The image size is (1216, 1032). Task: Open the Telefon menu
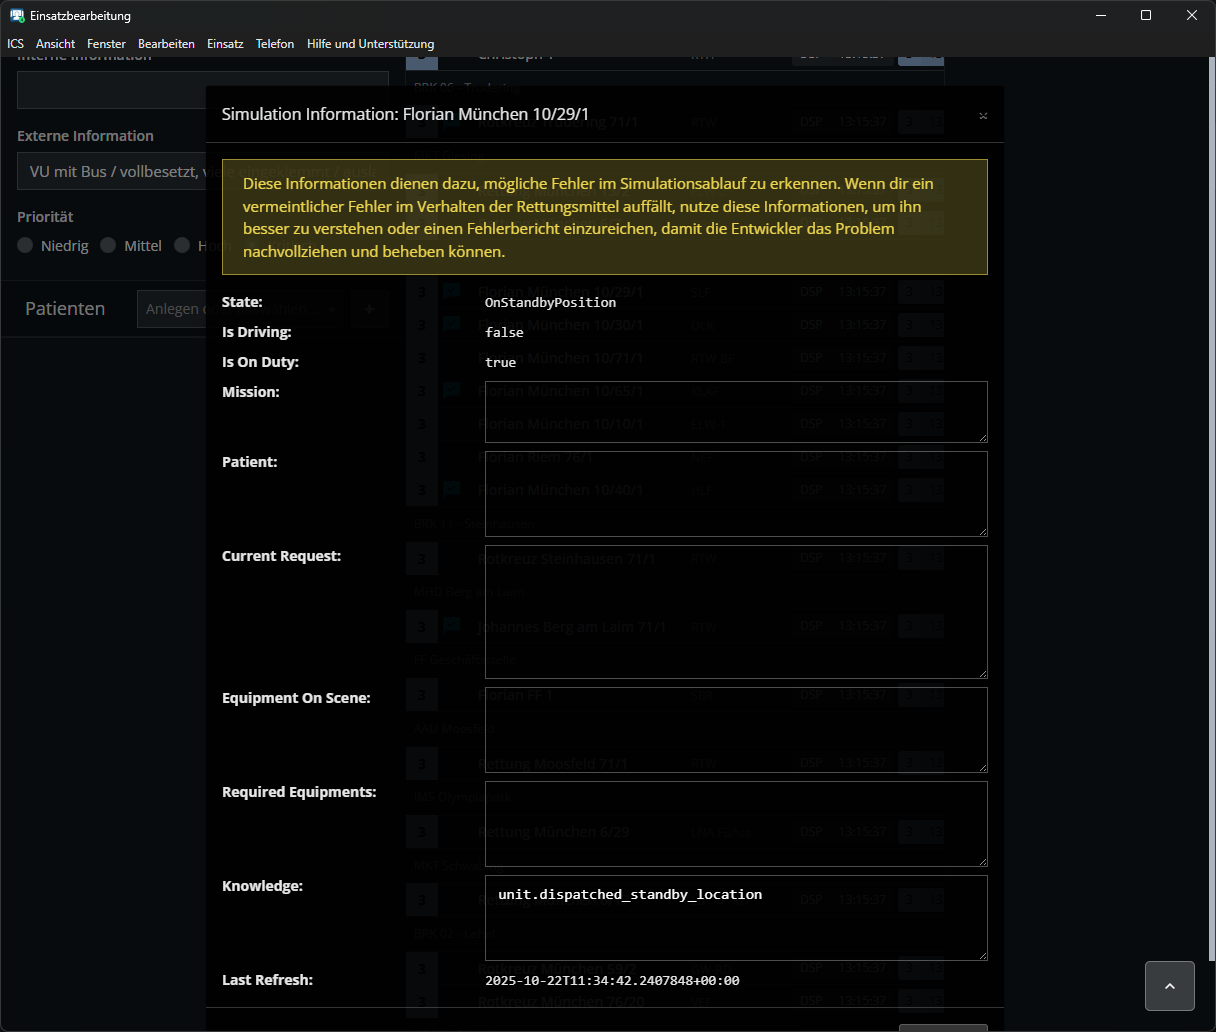(275, 44)
